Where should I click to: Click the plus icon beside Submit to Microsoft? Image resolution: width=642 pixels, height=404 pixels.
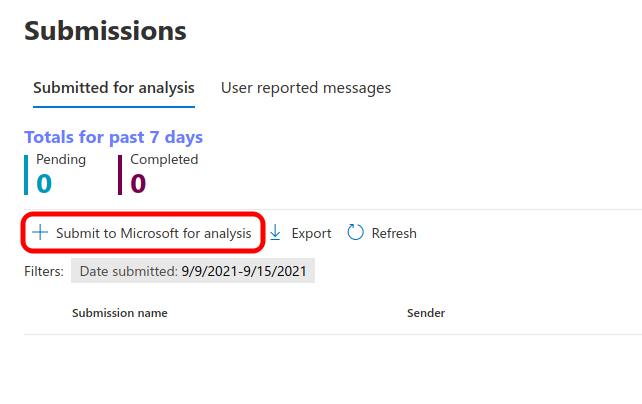point(40,233)
